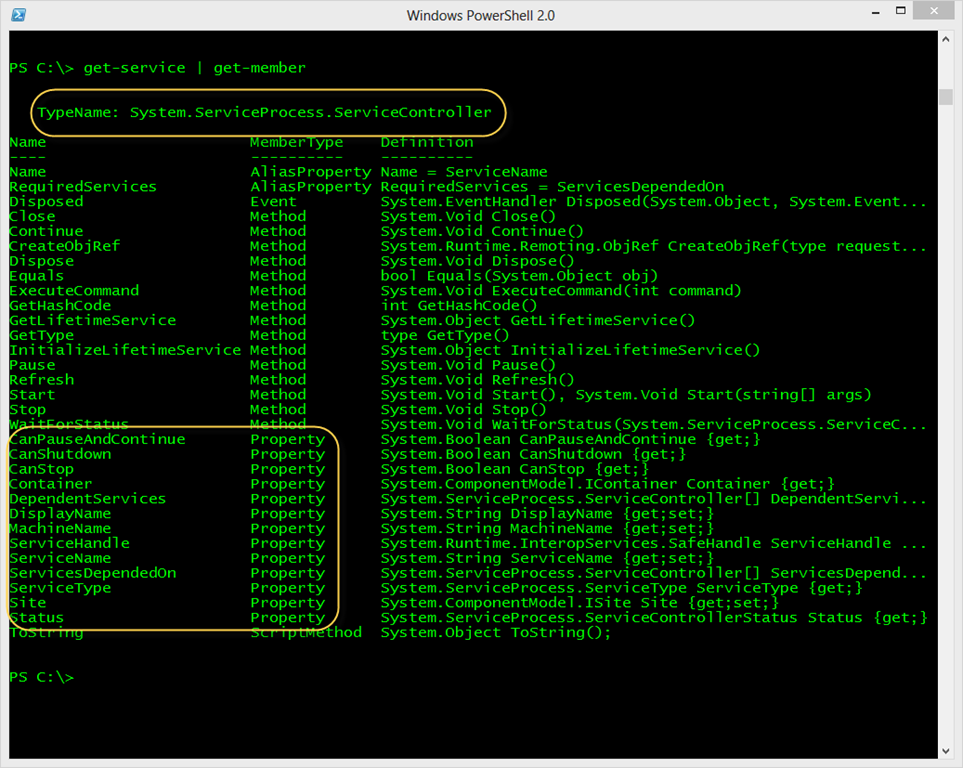Click the 'GetType' method name
The image size is (963, 768).
tap(41, 335)
